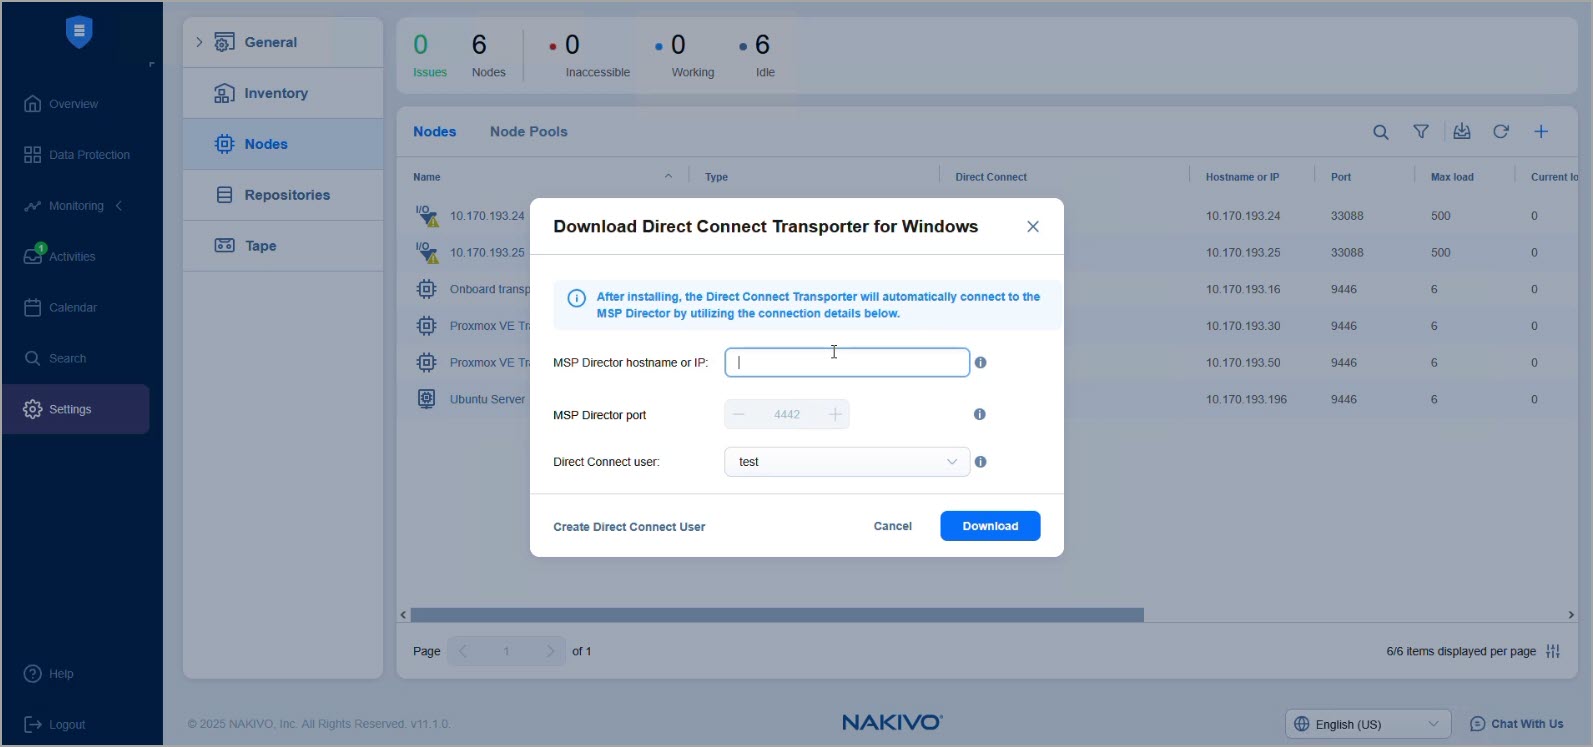
Task: Open Search in sidebar
Action: [x=55, y=358]
